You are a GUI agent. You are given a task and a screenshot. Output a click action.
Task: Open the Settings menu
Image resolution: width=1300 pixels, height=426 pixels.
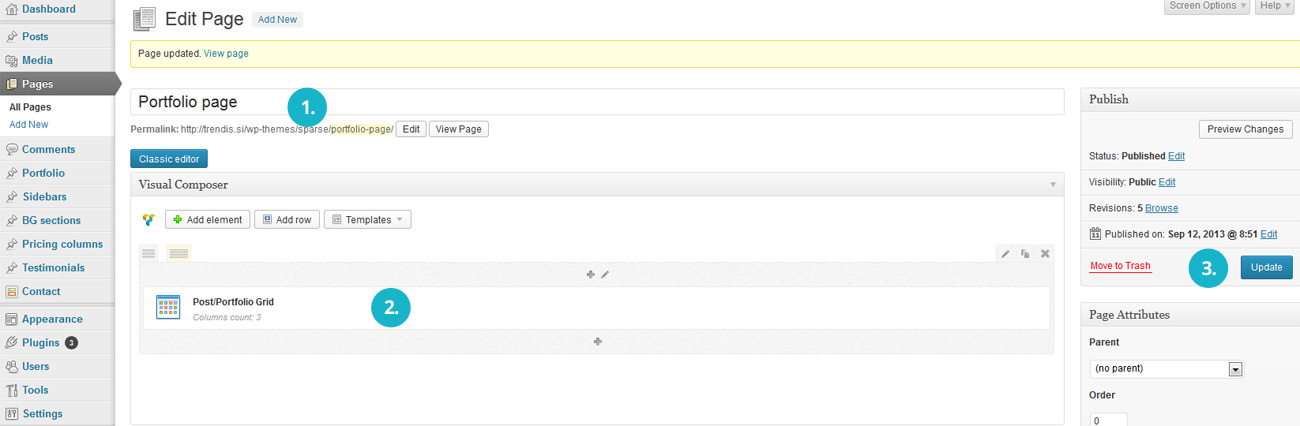[x=42, y=414]
